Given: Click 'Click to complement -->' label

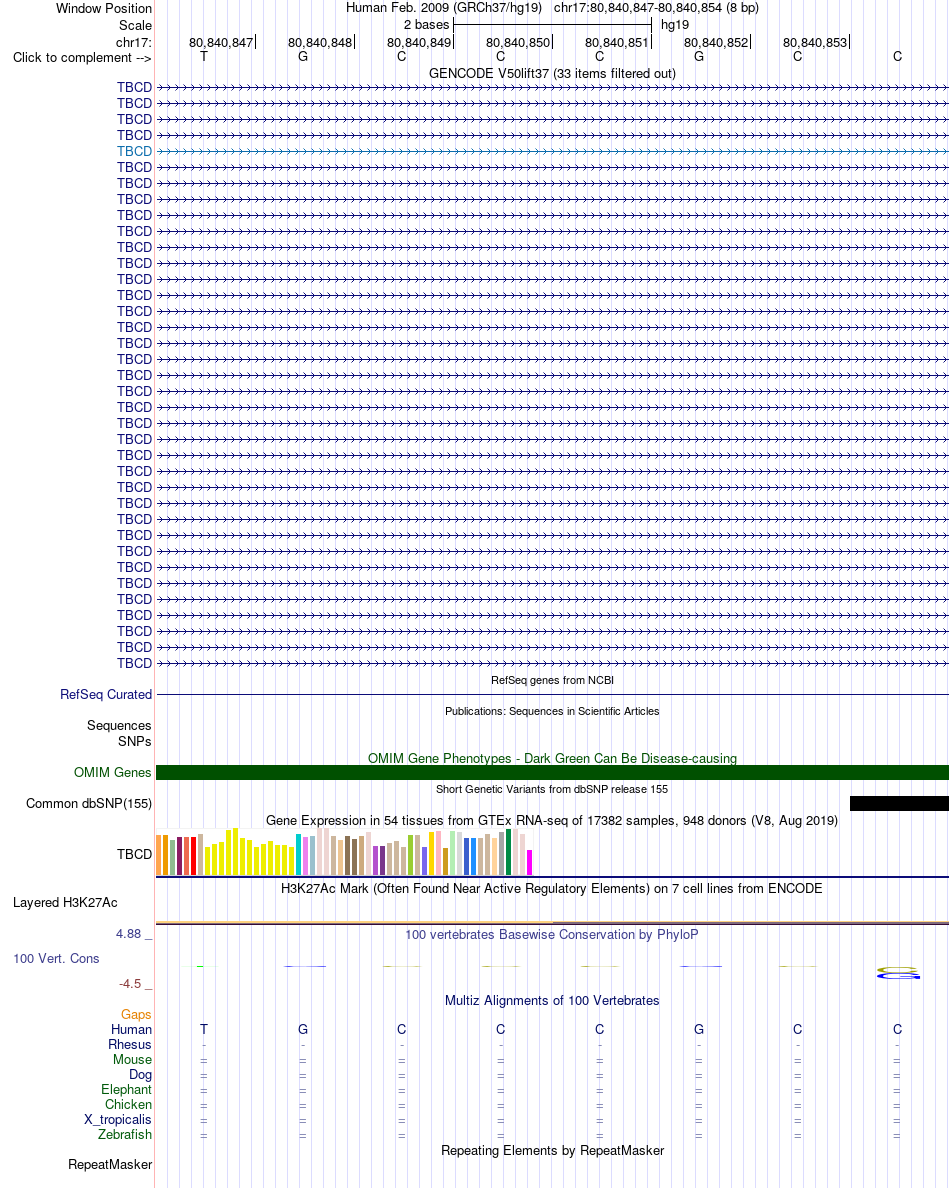Looking at the screenshot, I should pos(82,58).
